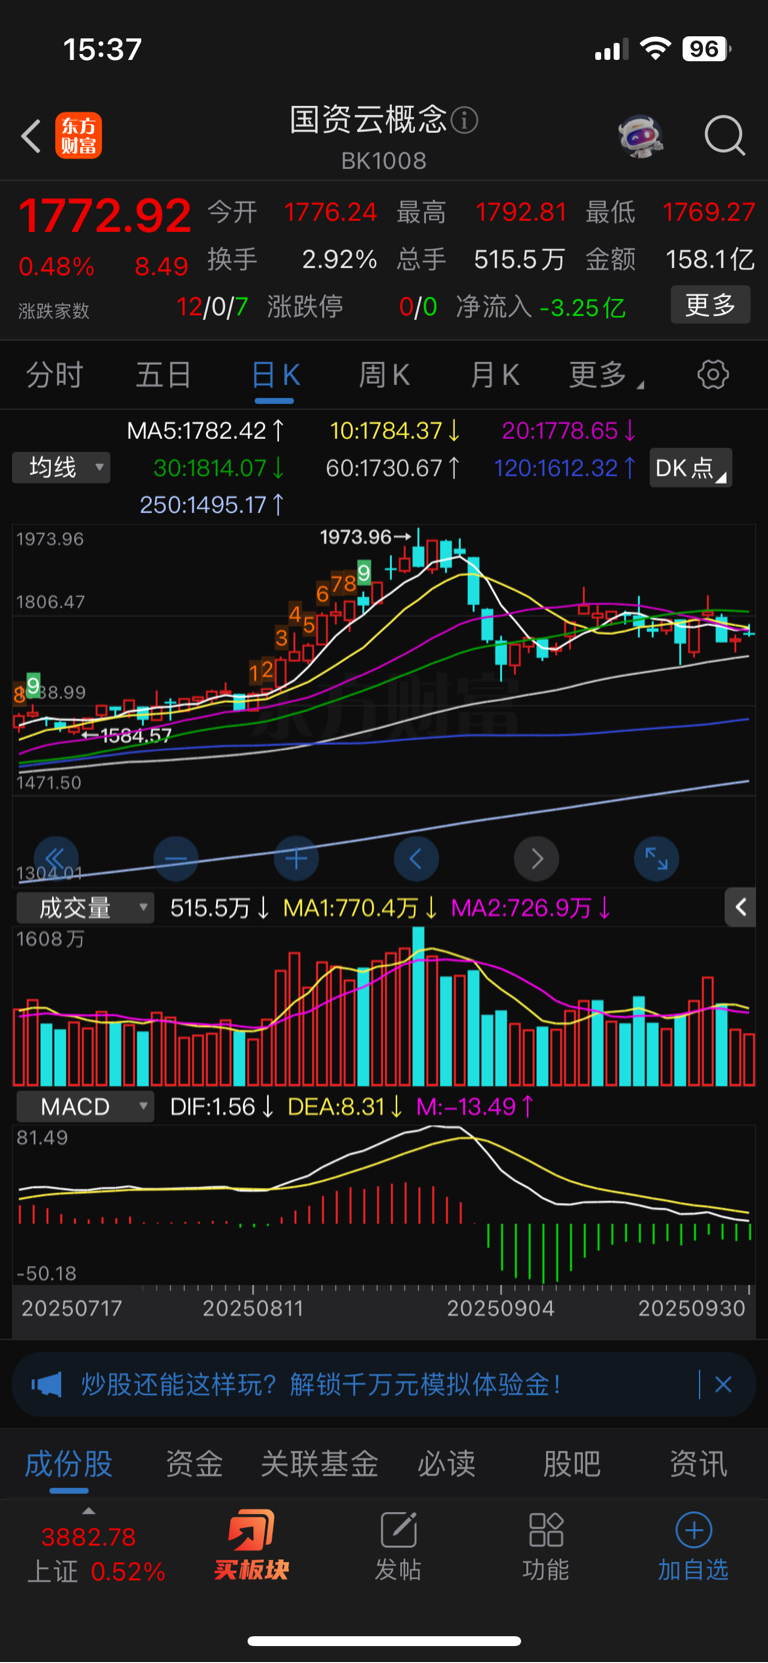Open DK点 dropdown

click(x=691, y=467)
